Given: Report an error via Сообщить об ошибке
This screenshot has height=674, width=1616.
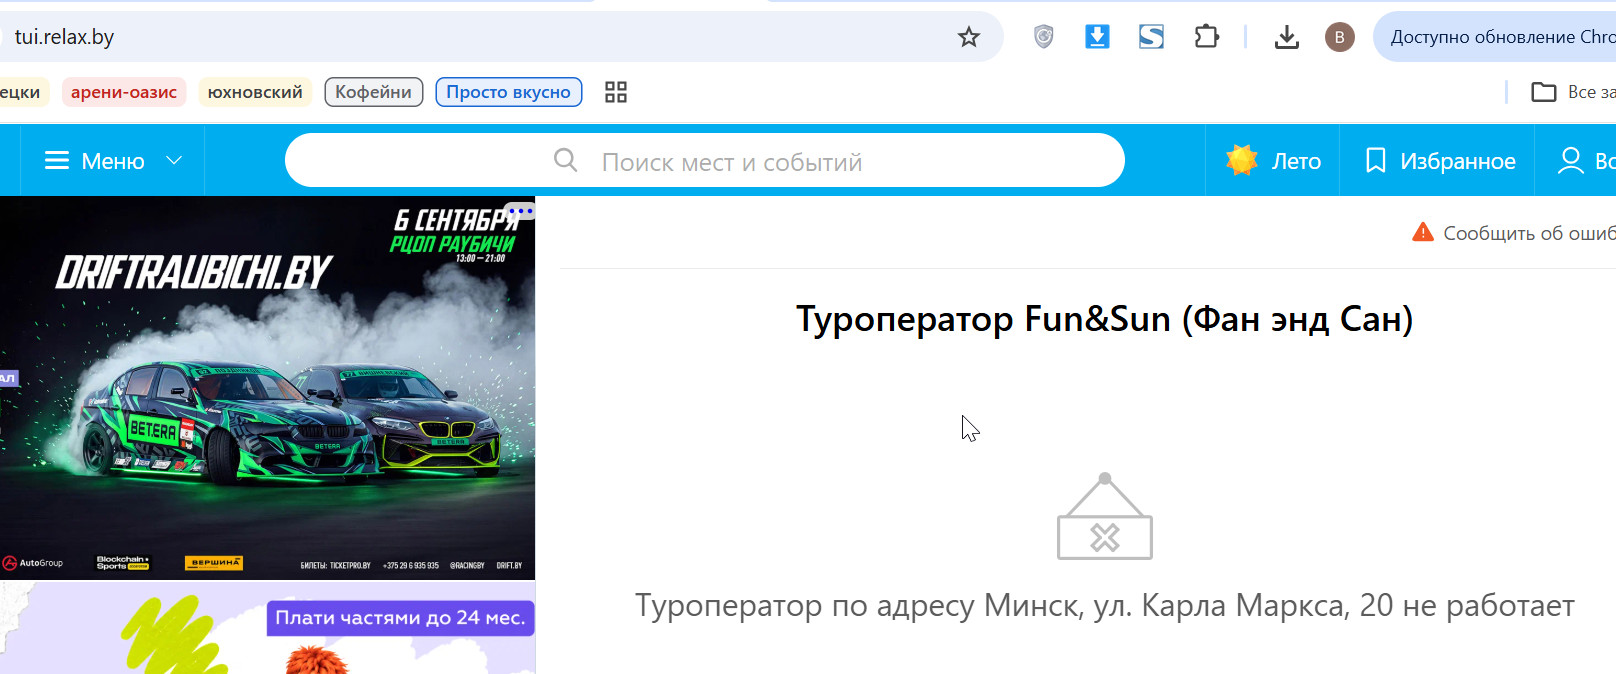Looking at the screenshot, I should pos(1514,233).
